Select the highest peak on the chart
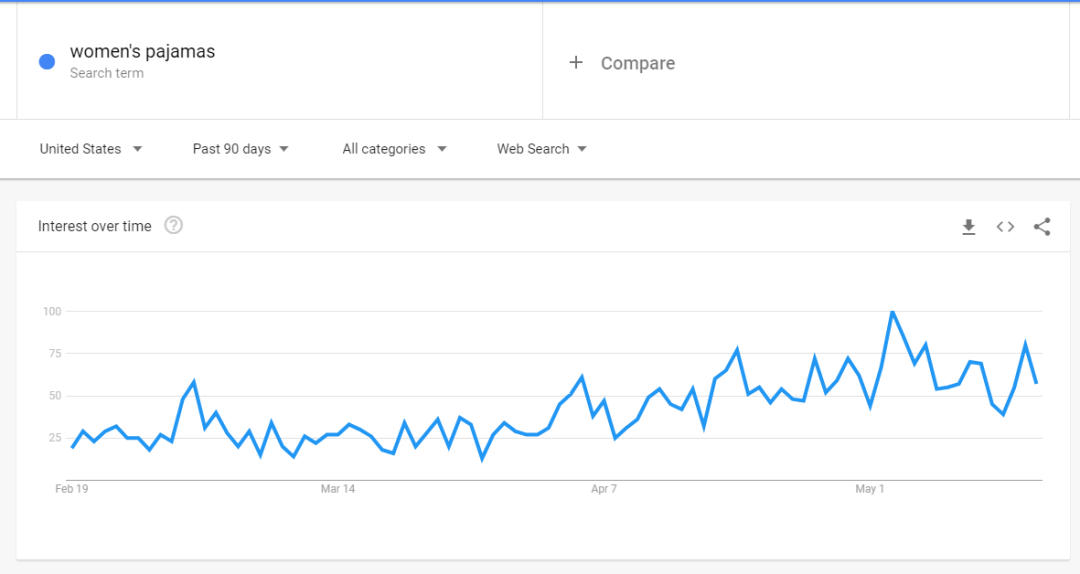The height and width of the screenshot is (574, 1080). pos(893,311)
